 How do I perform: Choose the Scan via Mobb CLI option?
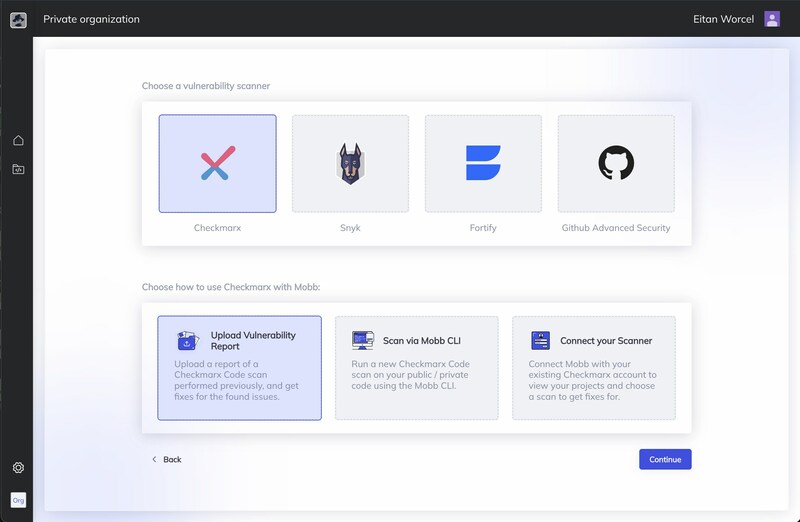(417, 368)
